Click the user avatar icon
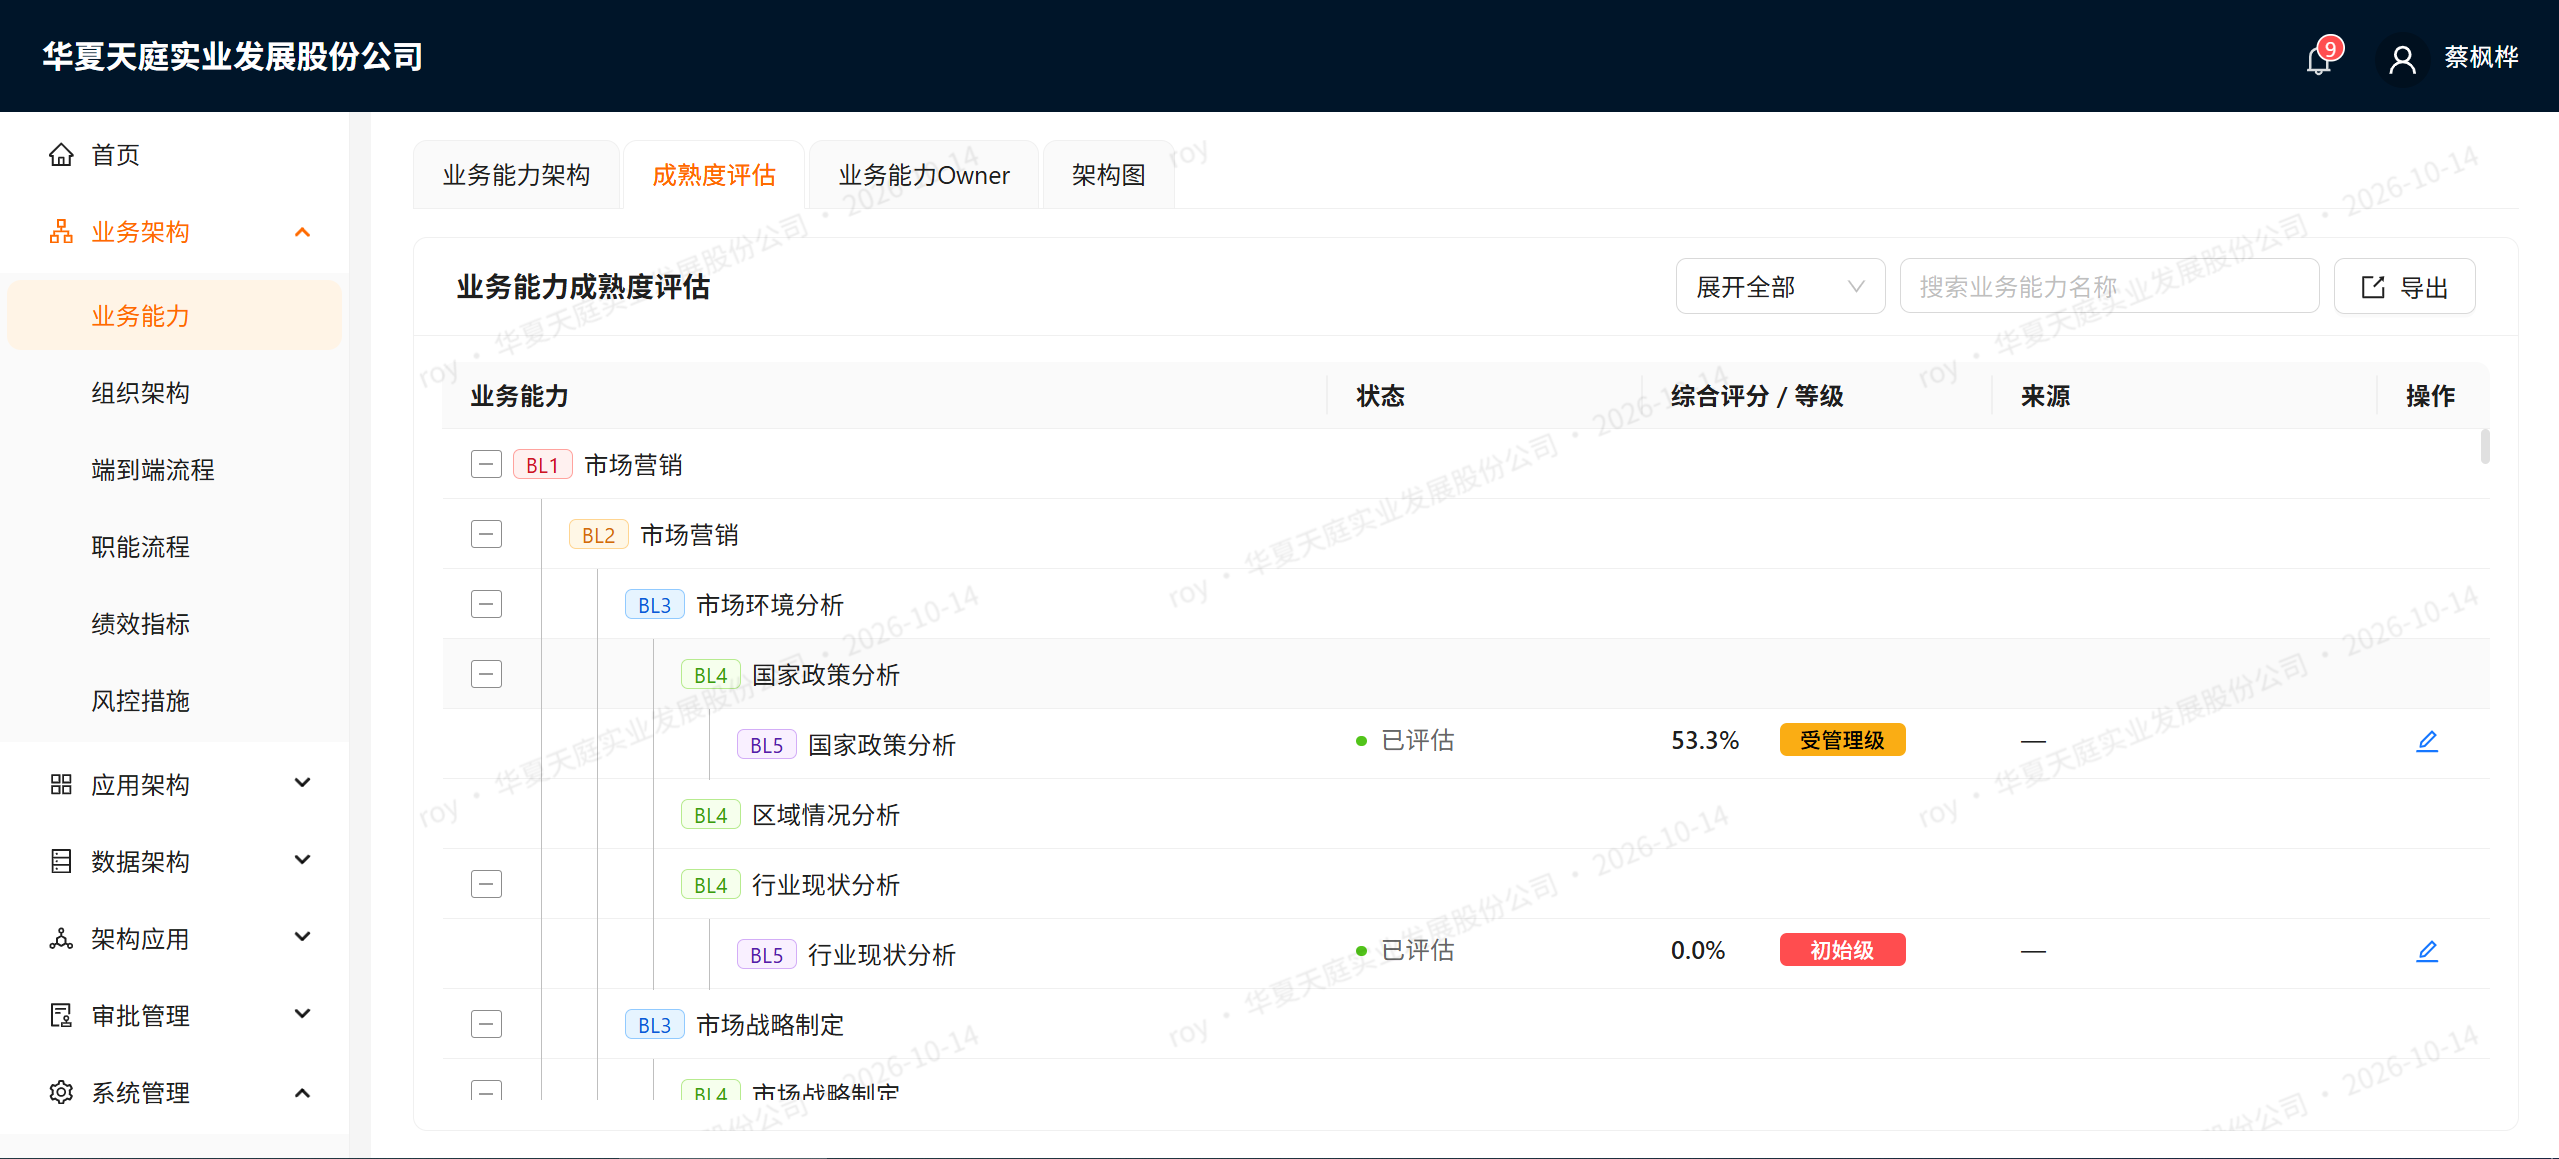Screen dimensions: 2559x1159 [x=2402, y=61]
